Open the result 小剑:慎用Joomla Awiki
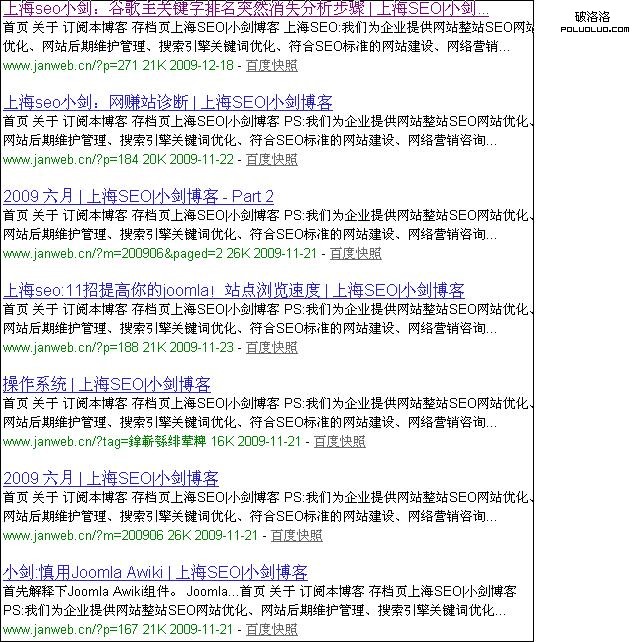The width and height of the screenshot is (640, 642). [x=155, y=572]
